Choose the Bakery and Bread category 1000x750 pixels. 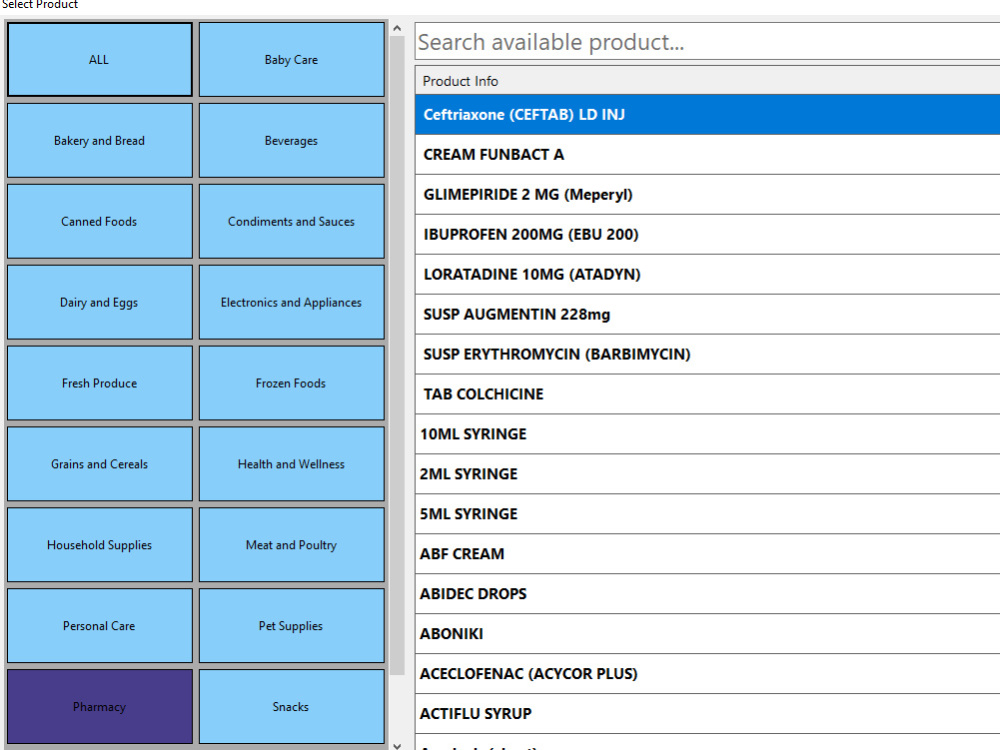click(99, 140)
